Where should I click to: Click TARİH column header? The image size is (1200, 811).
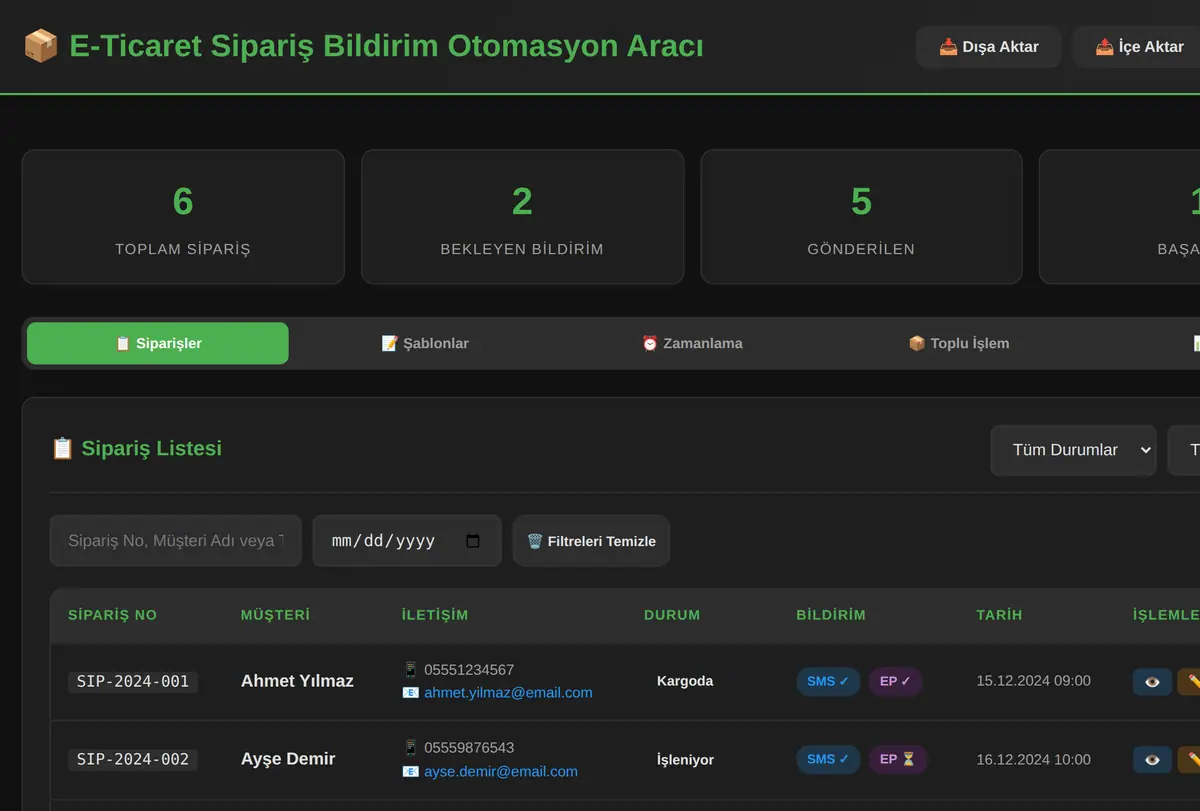(x=999, y=615)
